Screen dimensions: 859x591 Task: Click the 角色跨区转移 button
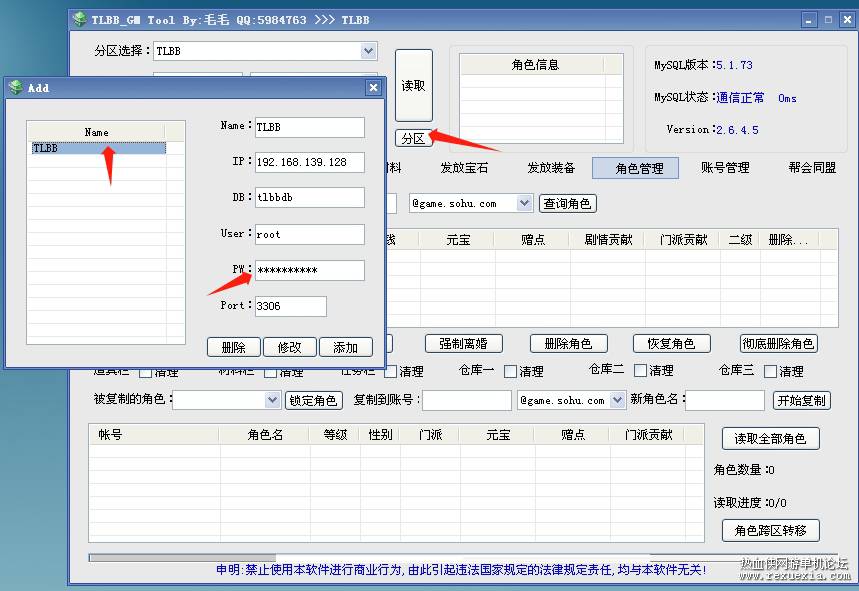(770, 530)
